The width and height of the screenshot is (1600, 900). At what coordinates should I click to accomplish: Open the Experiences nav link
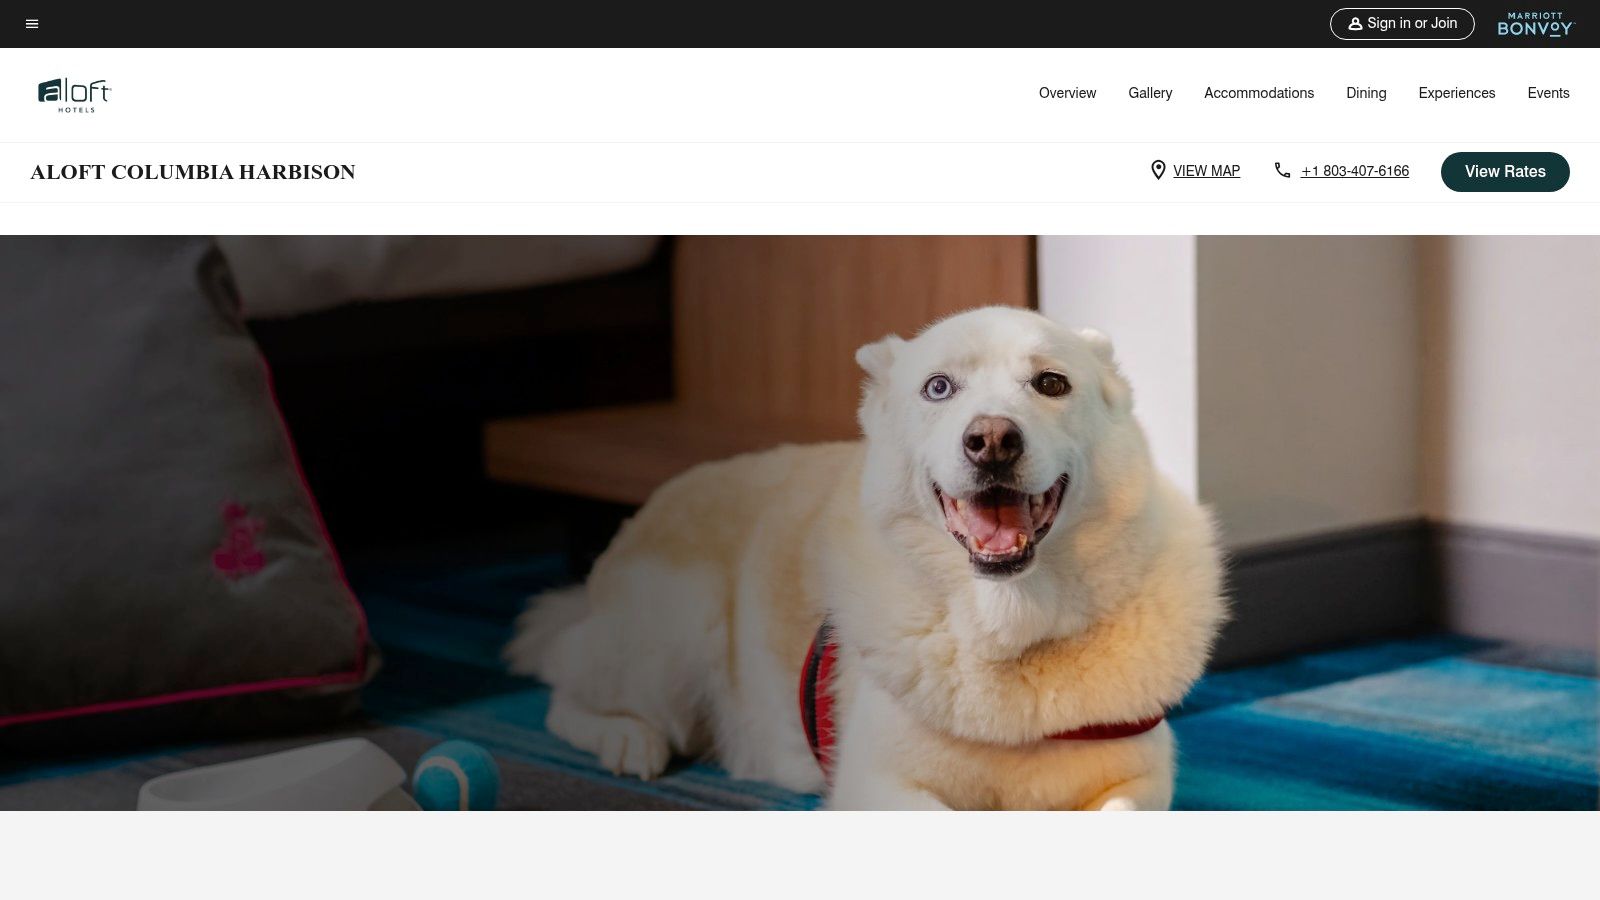(1456, 93)
